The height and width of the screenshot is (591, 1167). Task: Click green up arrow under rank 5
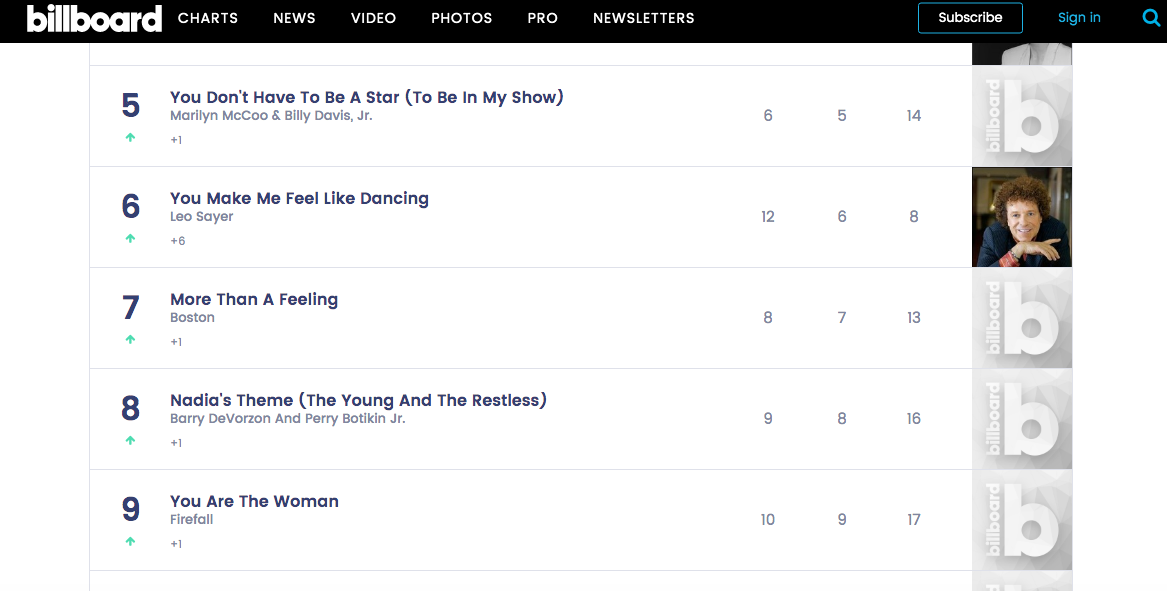click(x=130, y=138)
